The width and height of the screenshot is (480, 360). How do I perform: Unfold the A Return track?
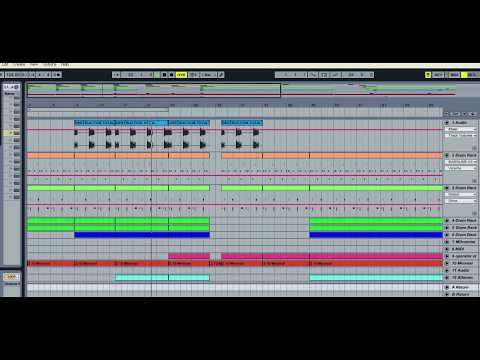[447, 287]
